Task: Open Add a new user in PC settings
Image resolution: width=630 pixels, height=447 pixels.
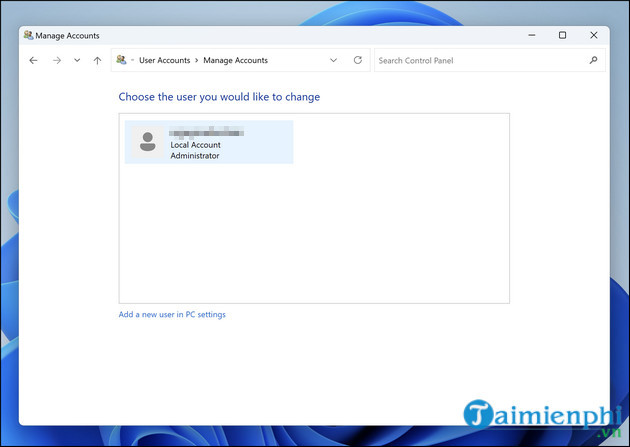Action: (172, 314)
